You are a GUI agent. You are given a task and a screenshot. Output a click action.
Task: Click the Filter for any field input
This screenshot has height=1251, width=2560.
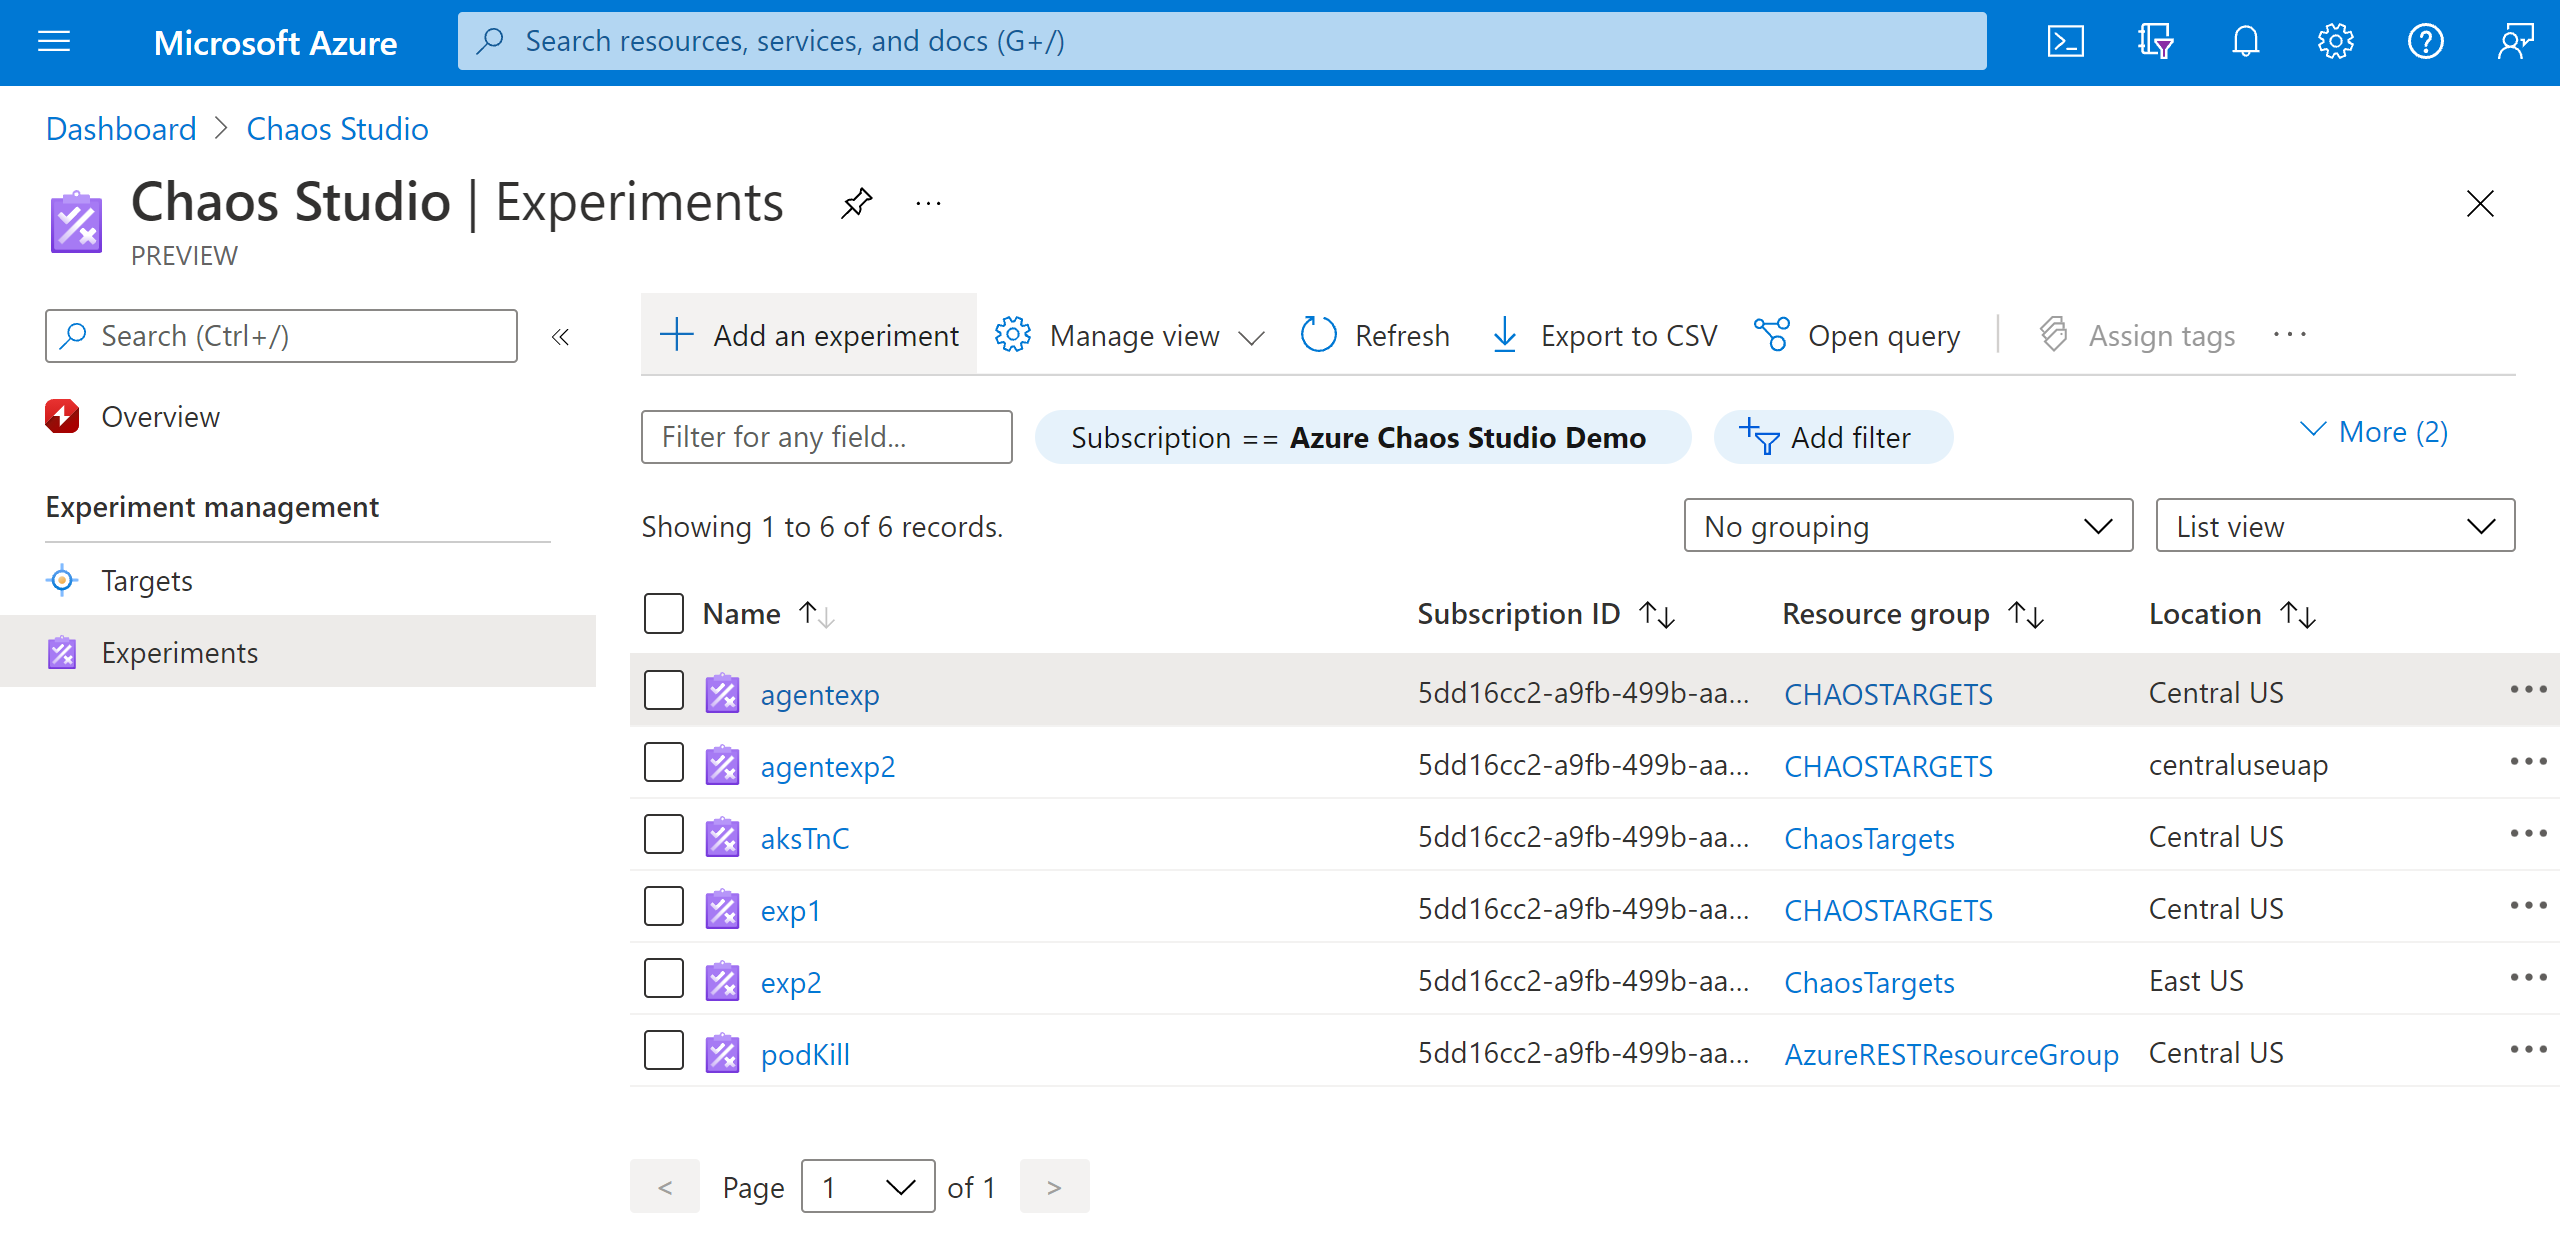(x=823, y=436)
